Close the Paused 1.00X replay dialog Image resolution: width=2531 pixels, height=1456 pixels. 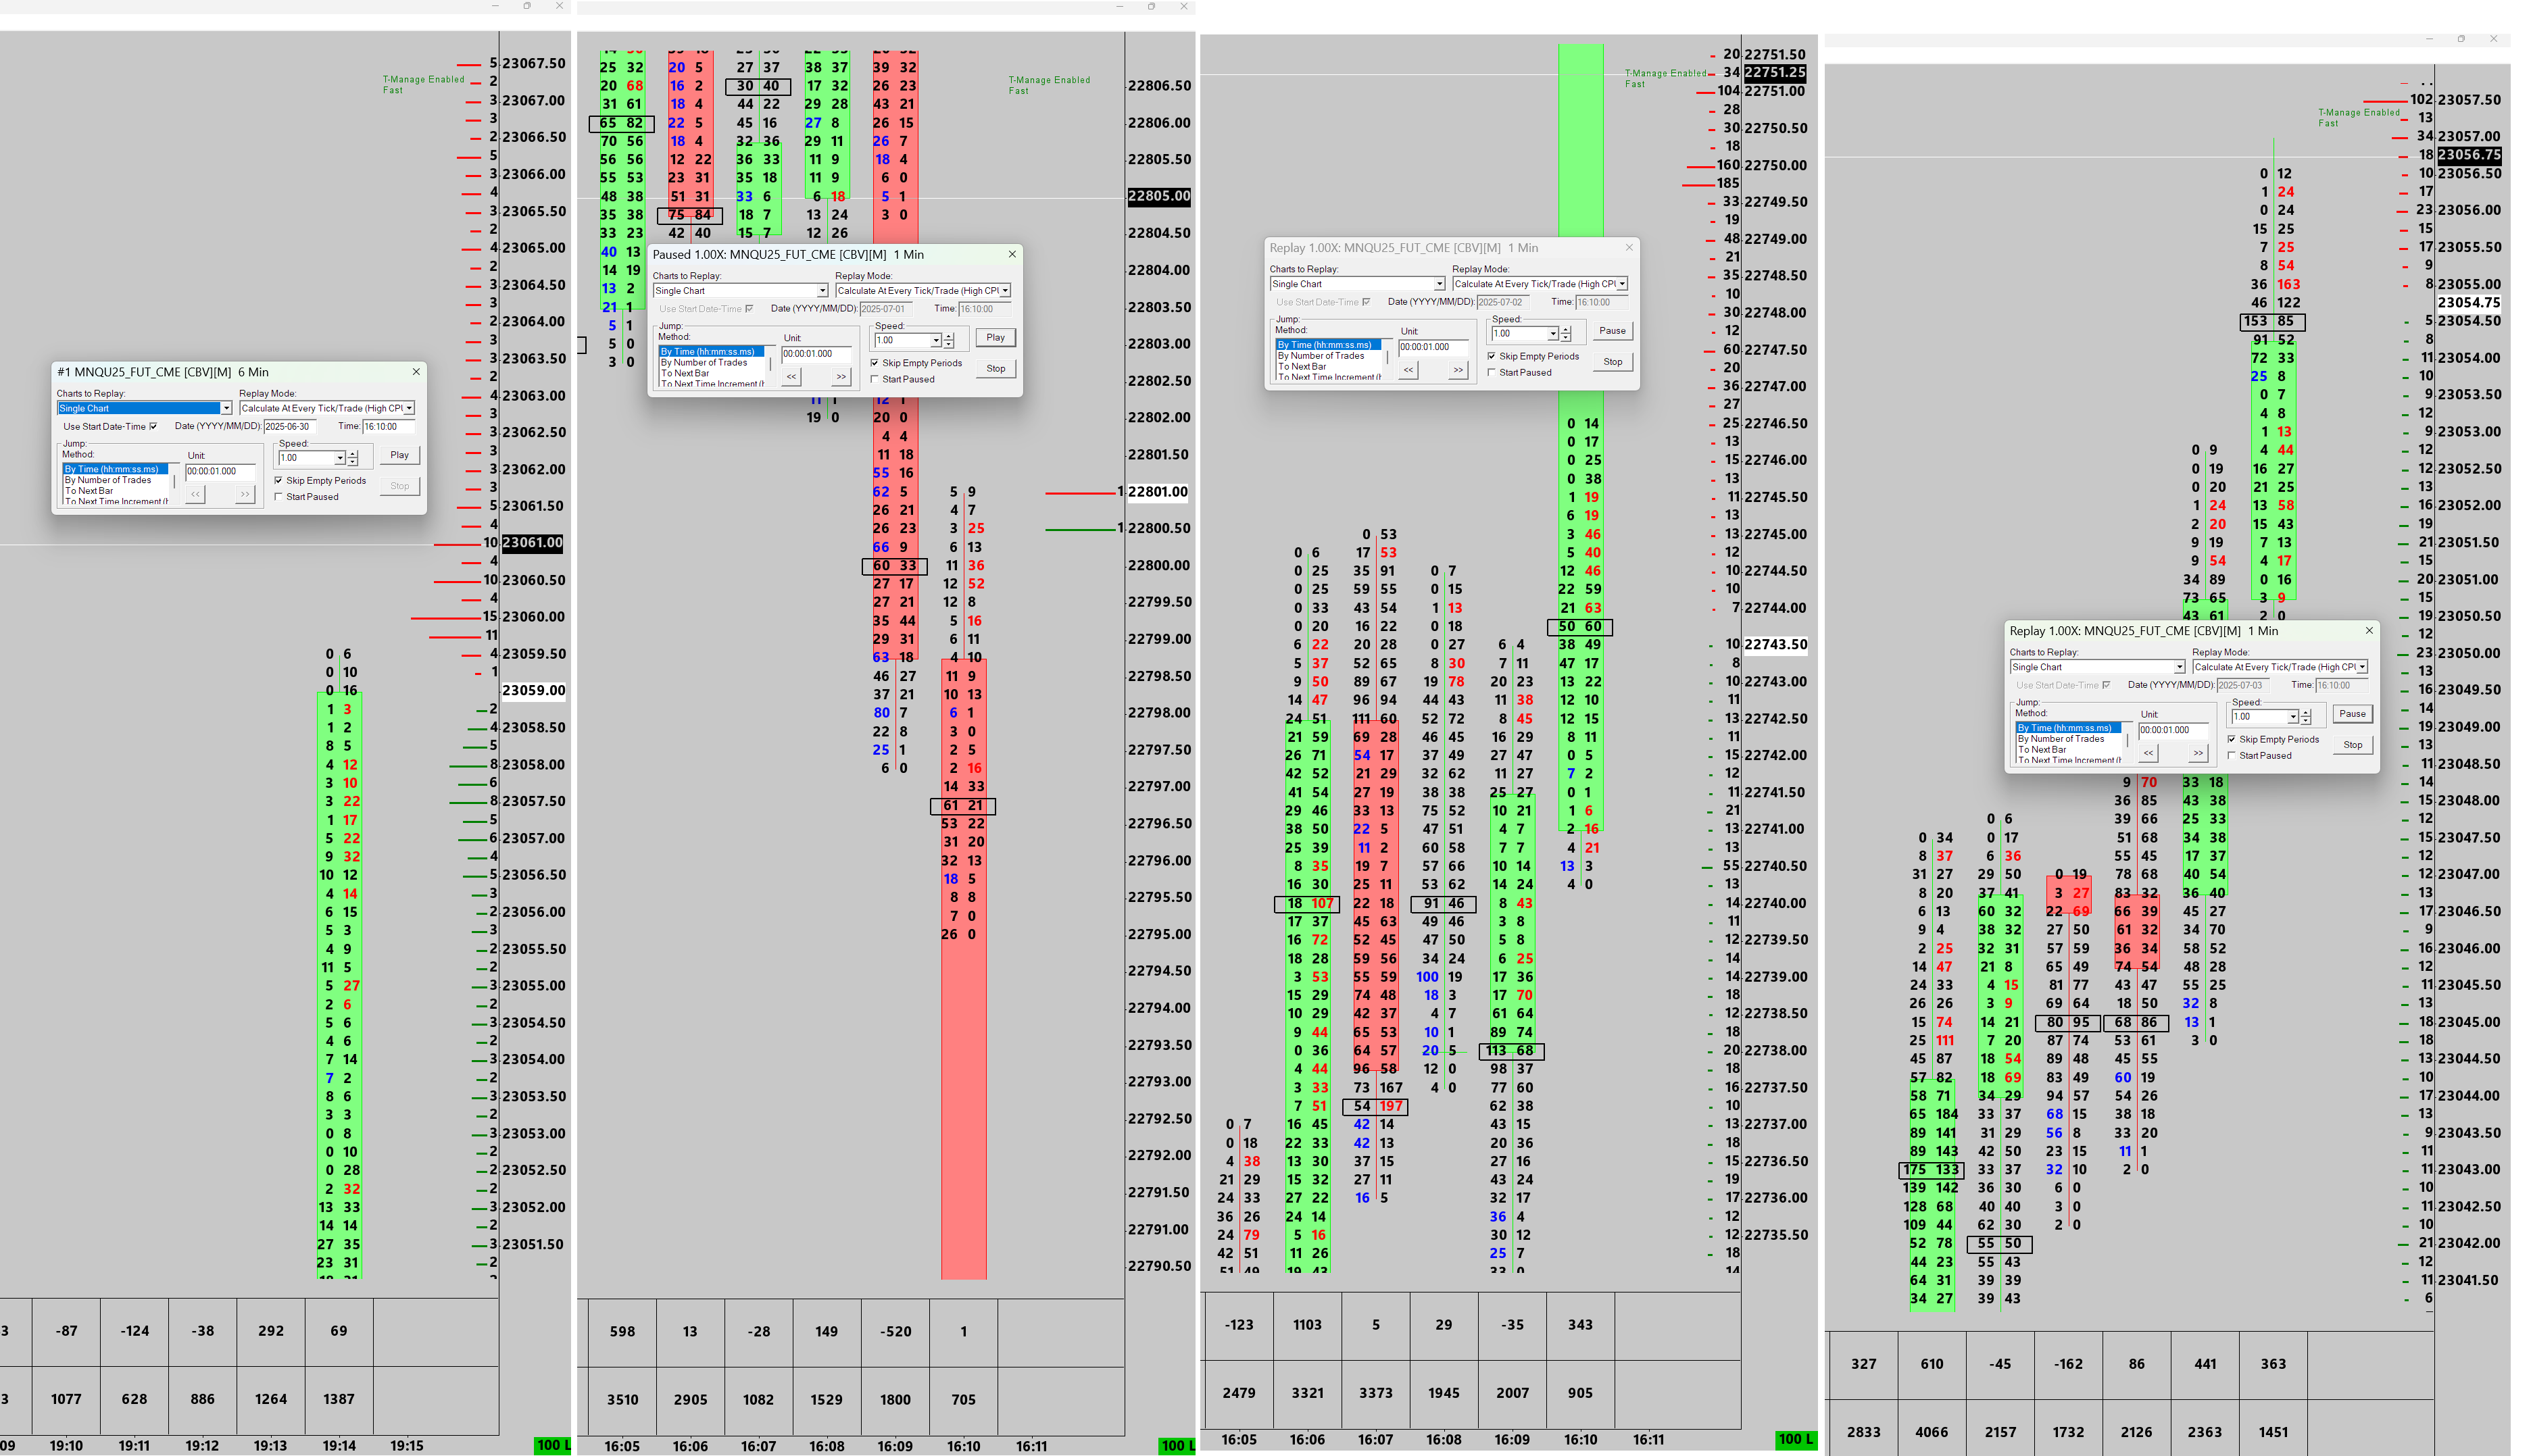point(1012,254)
